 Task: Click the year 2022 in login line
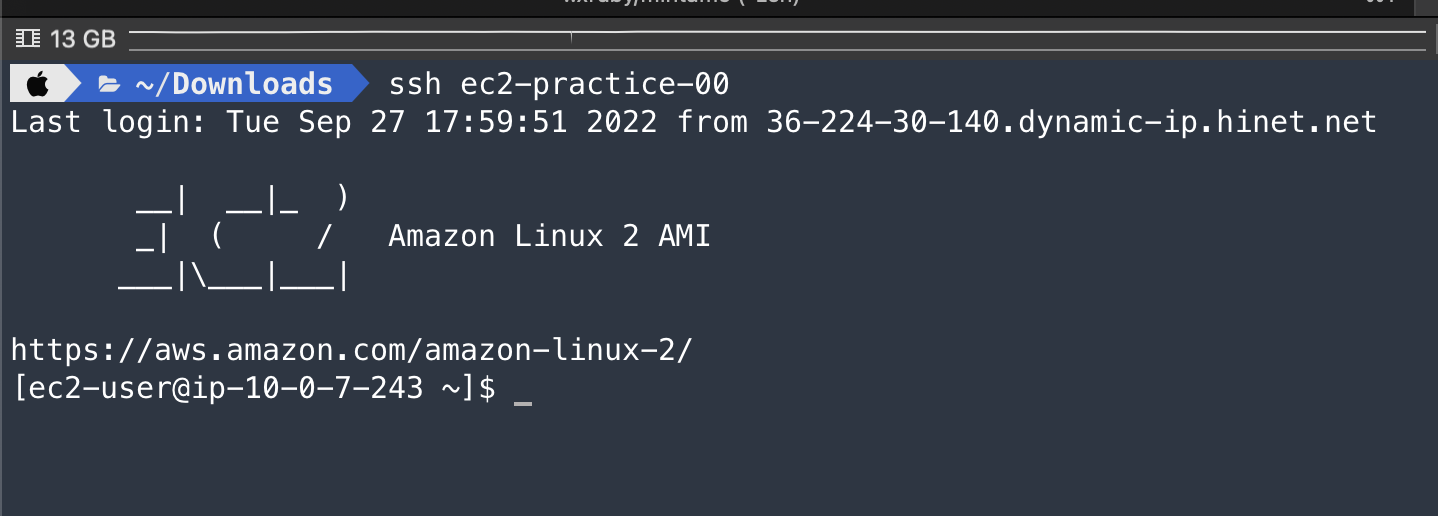(x=621, y=123)
